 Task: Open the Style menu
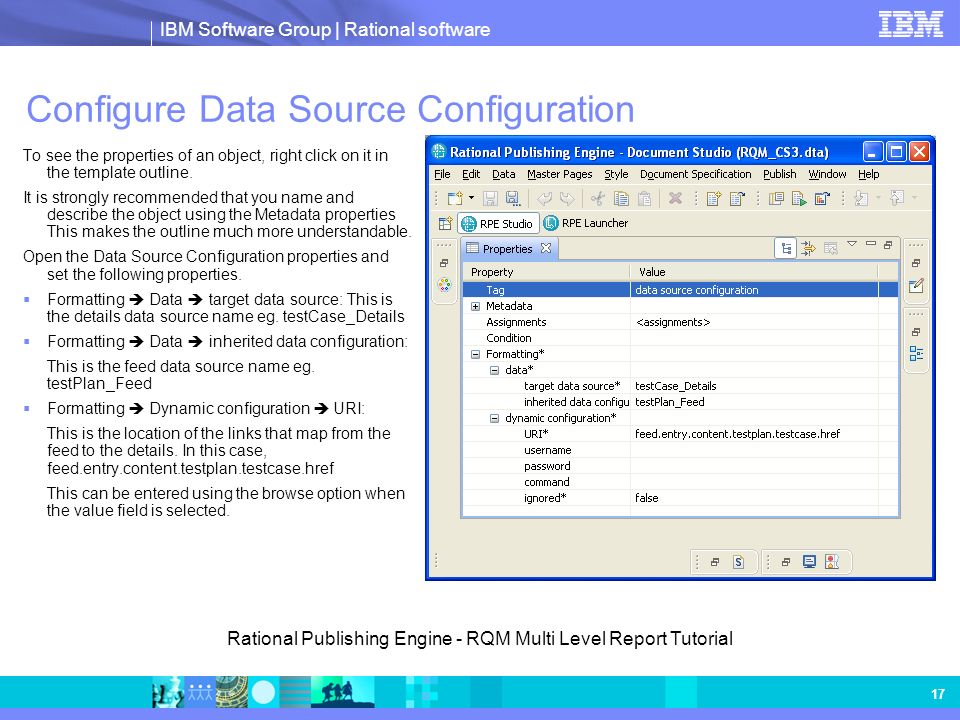pyautogui.click(x=616, y=174)
